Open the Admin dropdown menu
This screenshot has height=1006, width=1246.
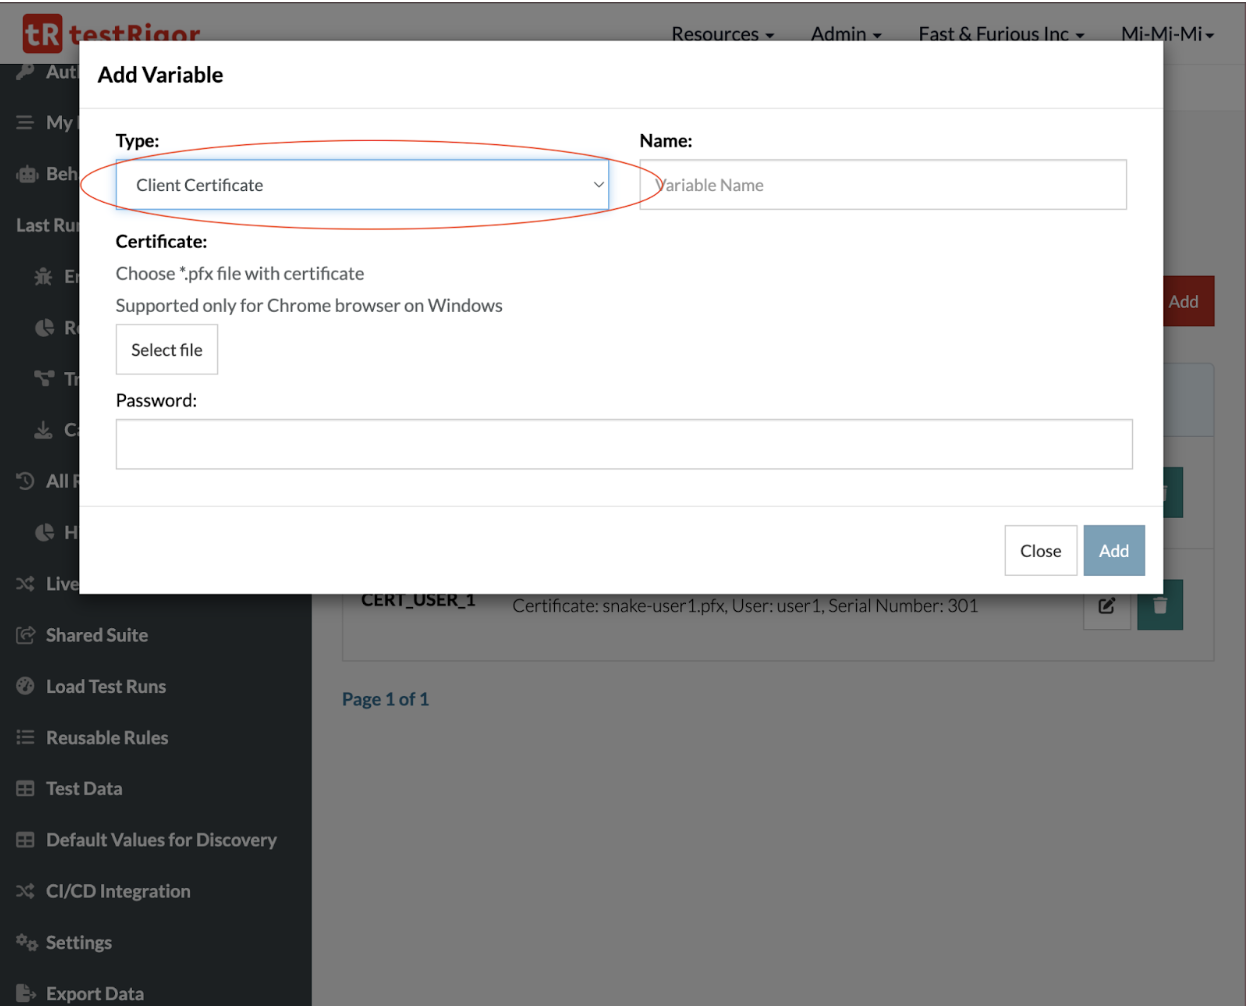tap(846, 34)
